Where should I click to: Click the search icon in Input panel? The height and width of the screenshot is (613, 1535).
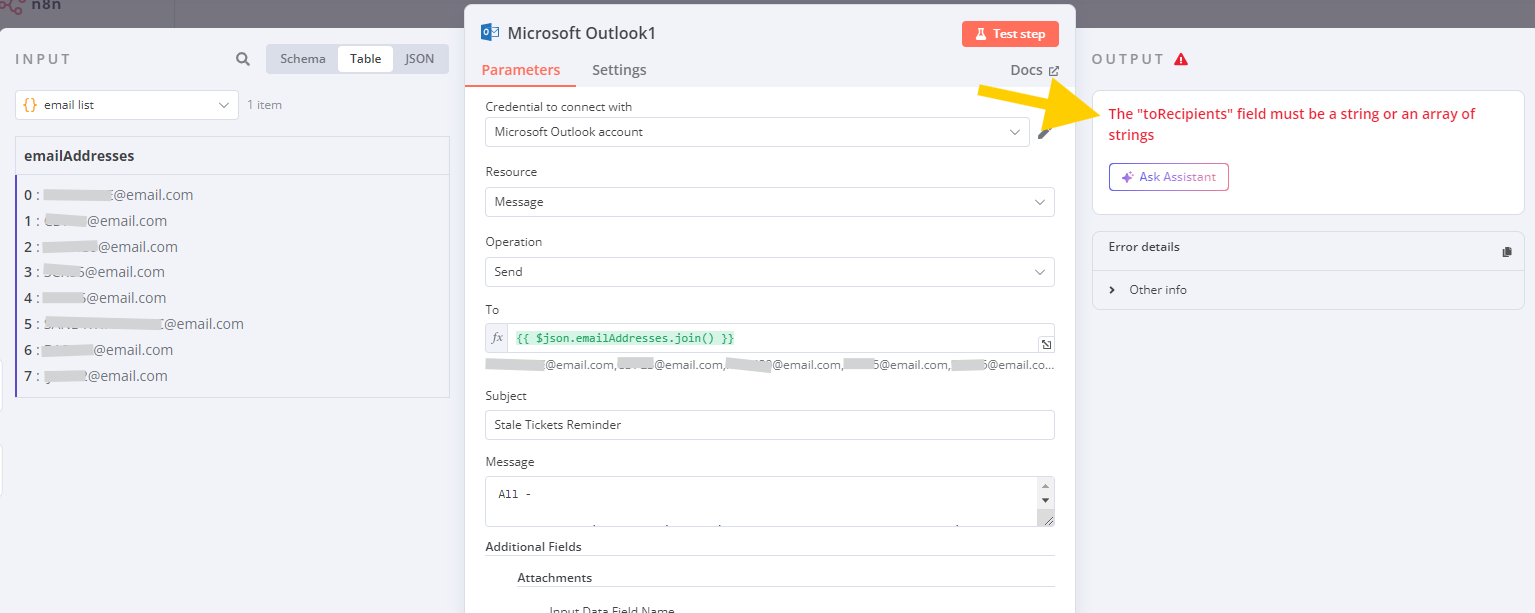(243, 59)
